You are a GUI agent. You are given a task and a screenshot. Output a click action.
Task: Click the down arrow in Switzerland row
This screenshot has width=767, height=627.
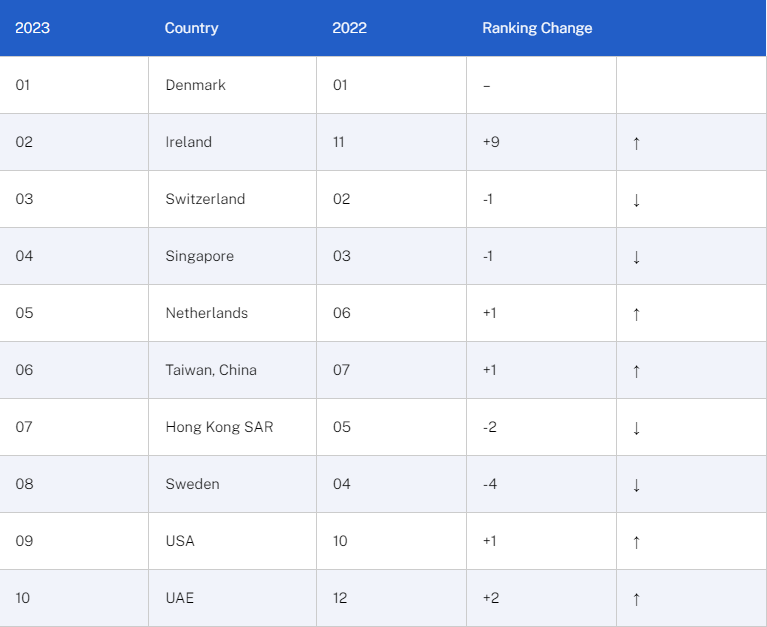pos(636,200)
